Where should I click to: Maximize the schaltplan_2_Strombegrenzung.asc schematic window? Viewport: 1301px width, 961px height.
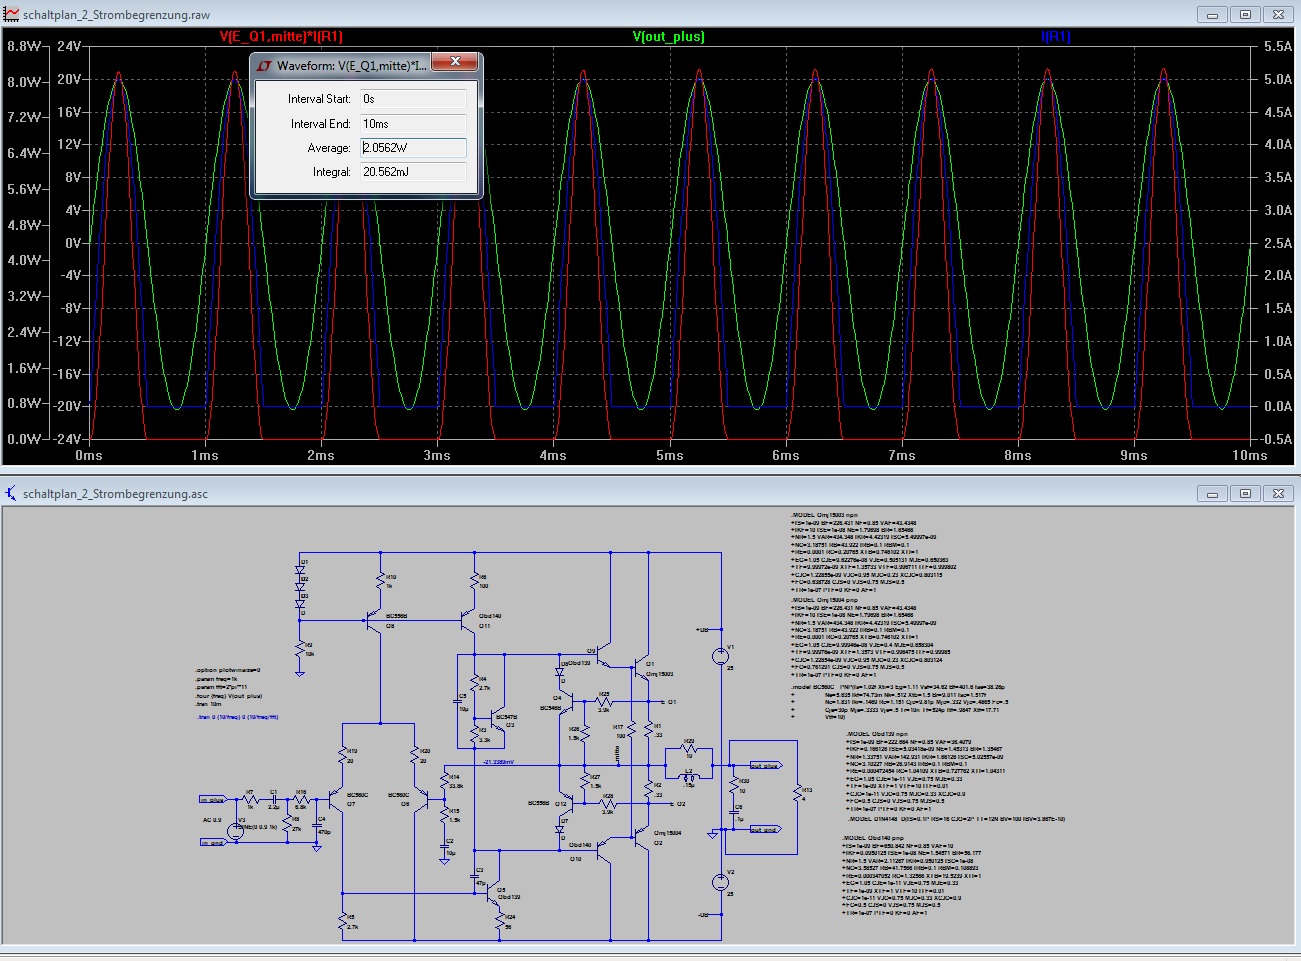[x=1245, y=493]
